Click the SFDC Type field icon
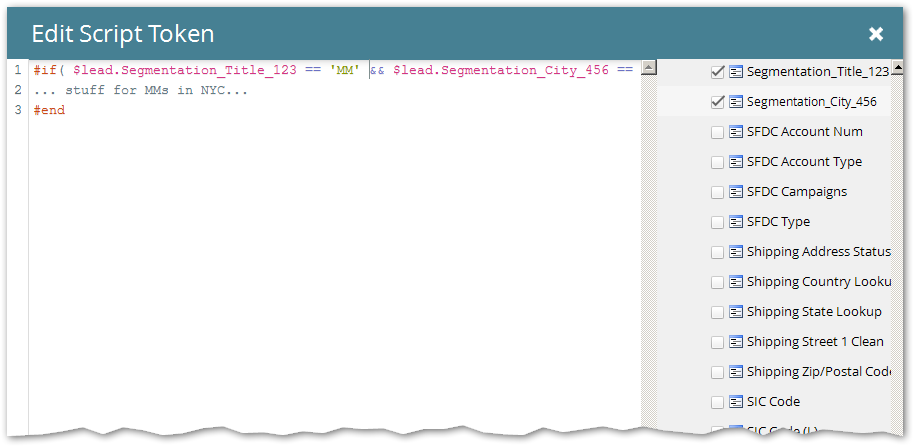This screenshot has height=447, width=914. pos(736,222)
